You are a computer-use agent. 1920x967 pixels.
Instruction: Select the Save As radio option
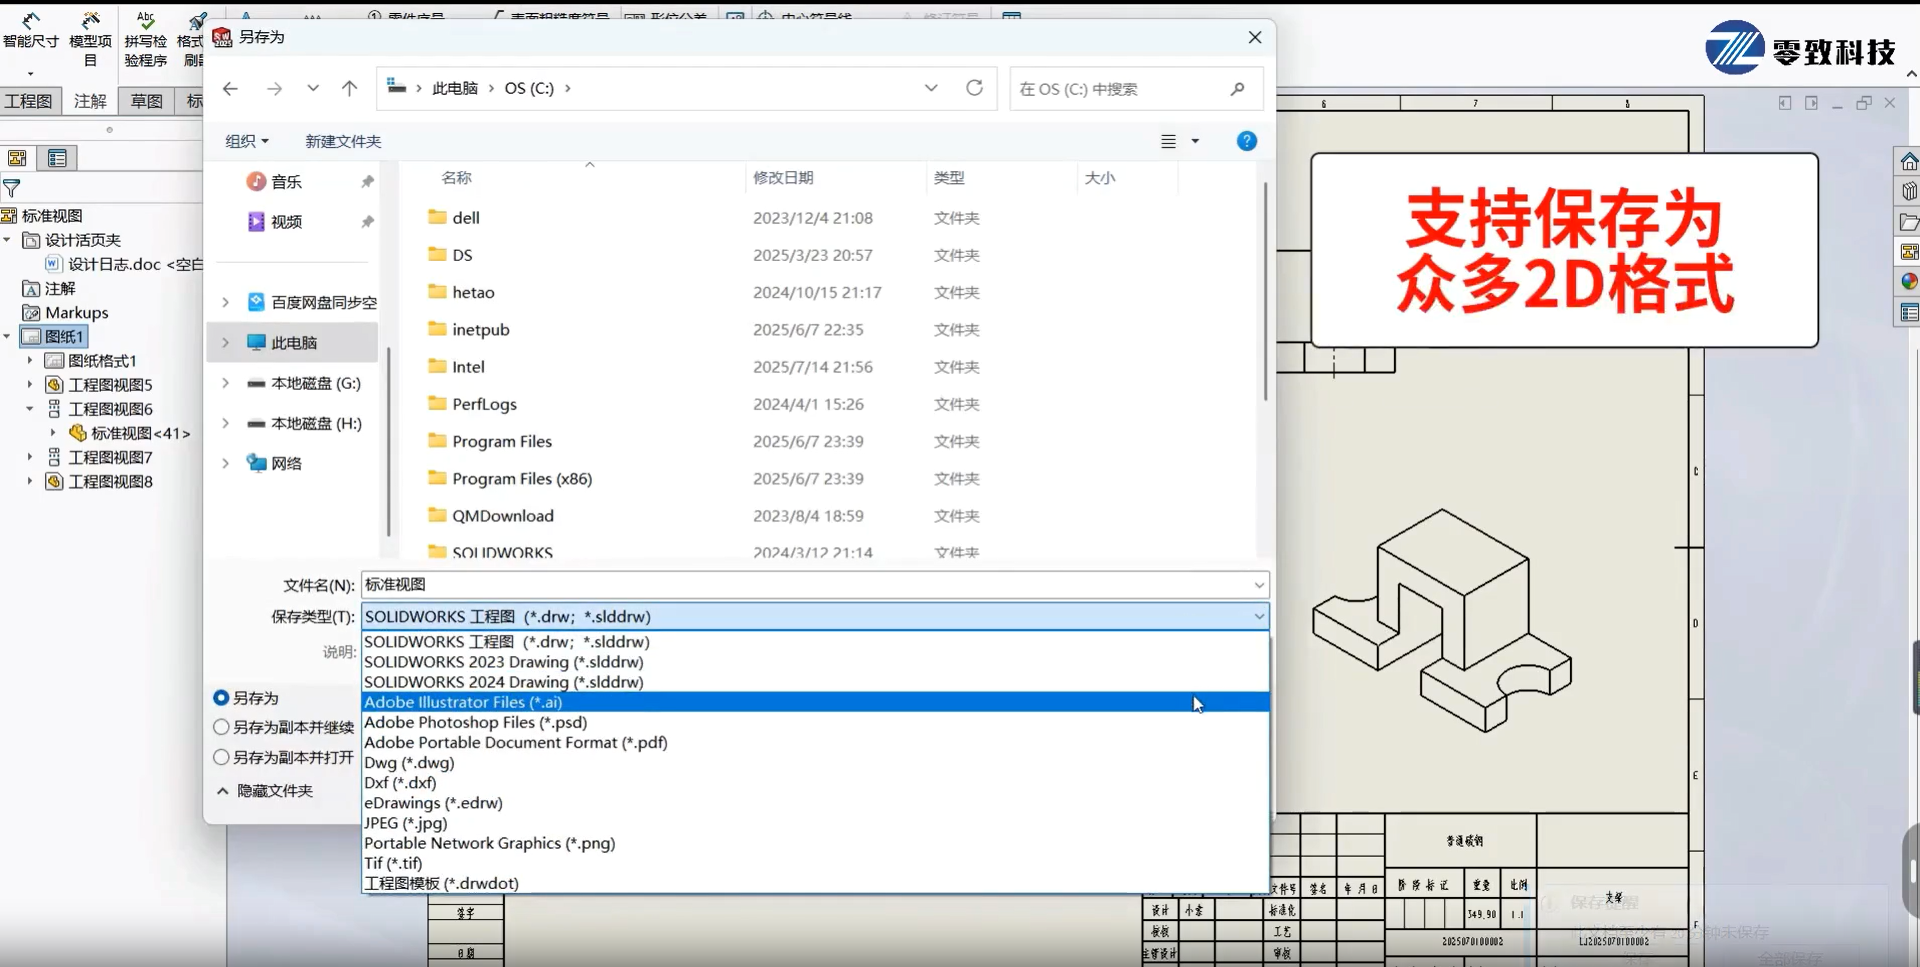click(x=221, y=697)
